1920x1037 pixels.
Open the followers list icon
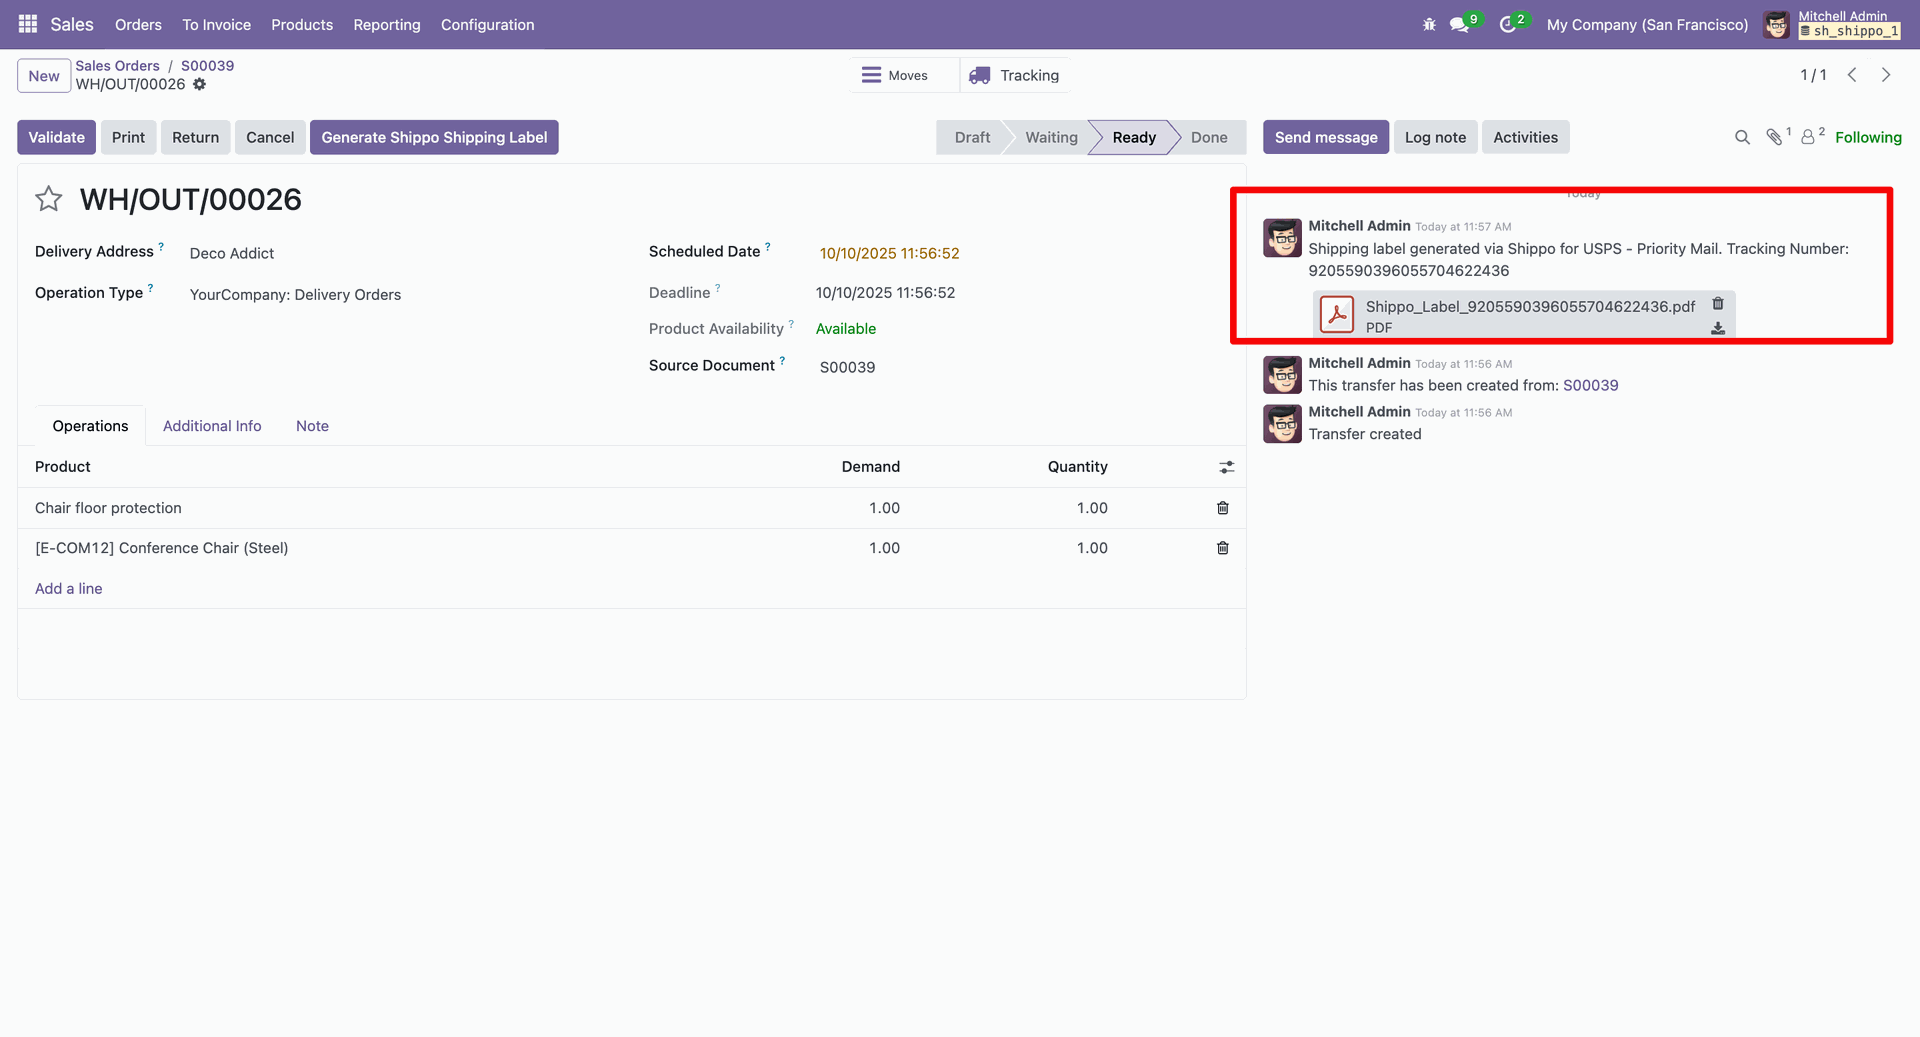pyautogui.click(x=1808, y=138)
